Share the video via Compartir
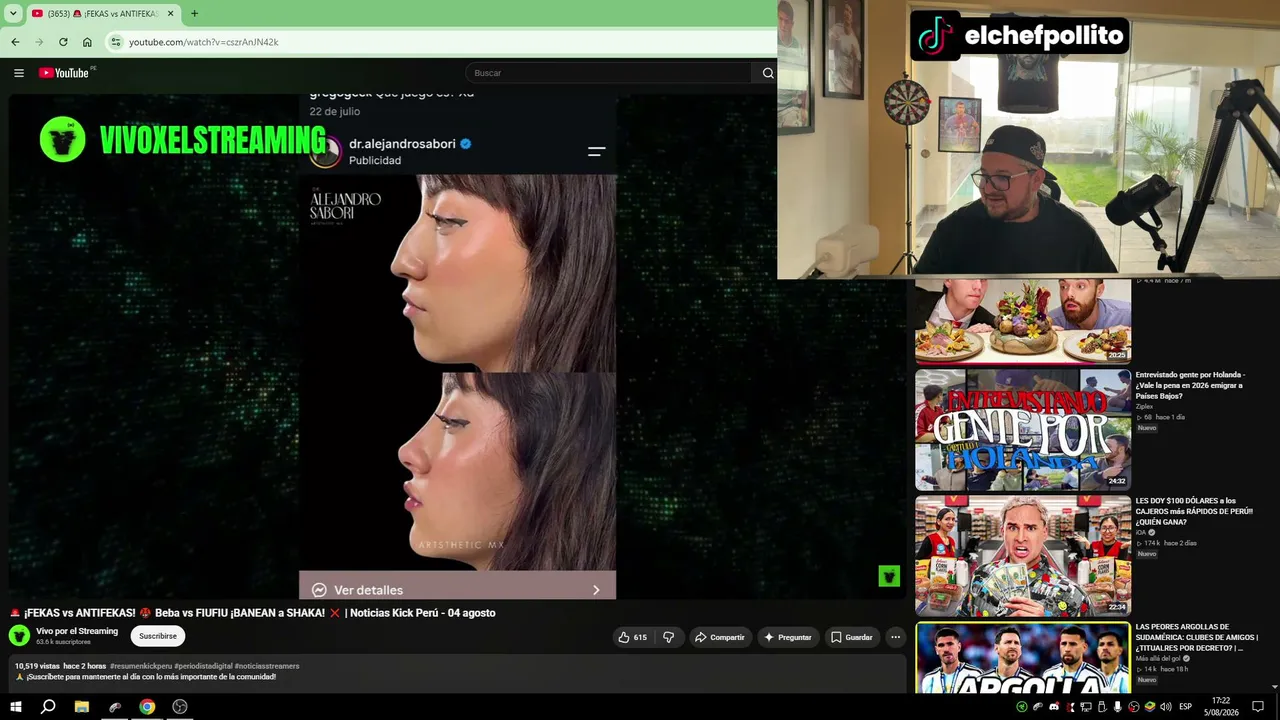1280x720 pixels. [x=720, y=637]
